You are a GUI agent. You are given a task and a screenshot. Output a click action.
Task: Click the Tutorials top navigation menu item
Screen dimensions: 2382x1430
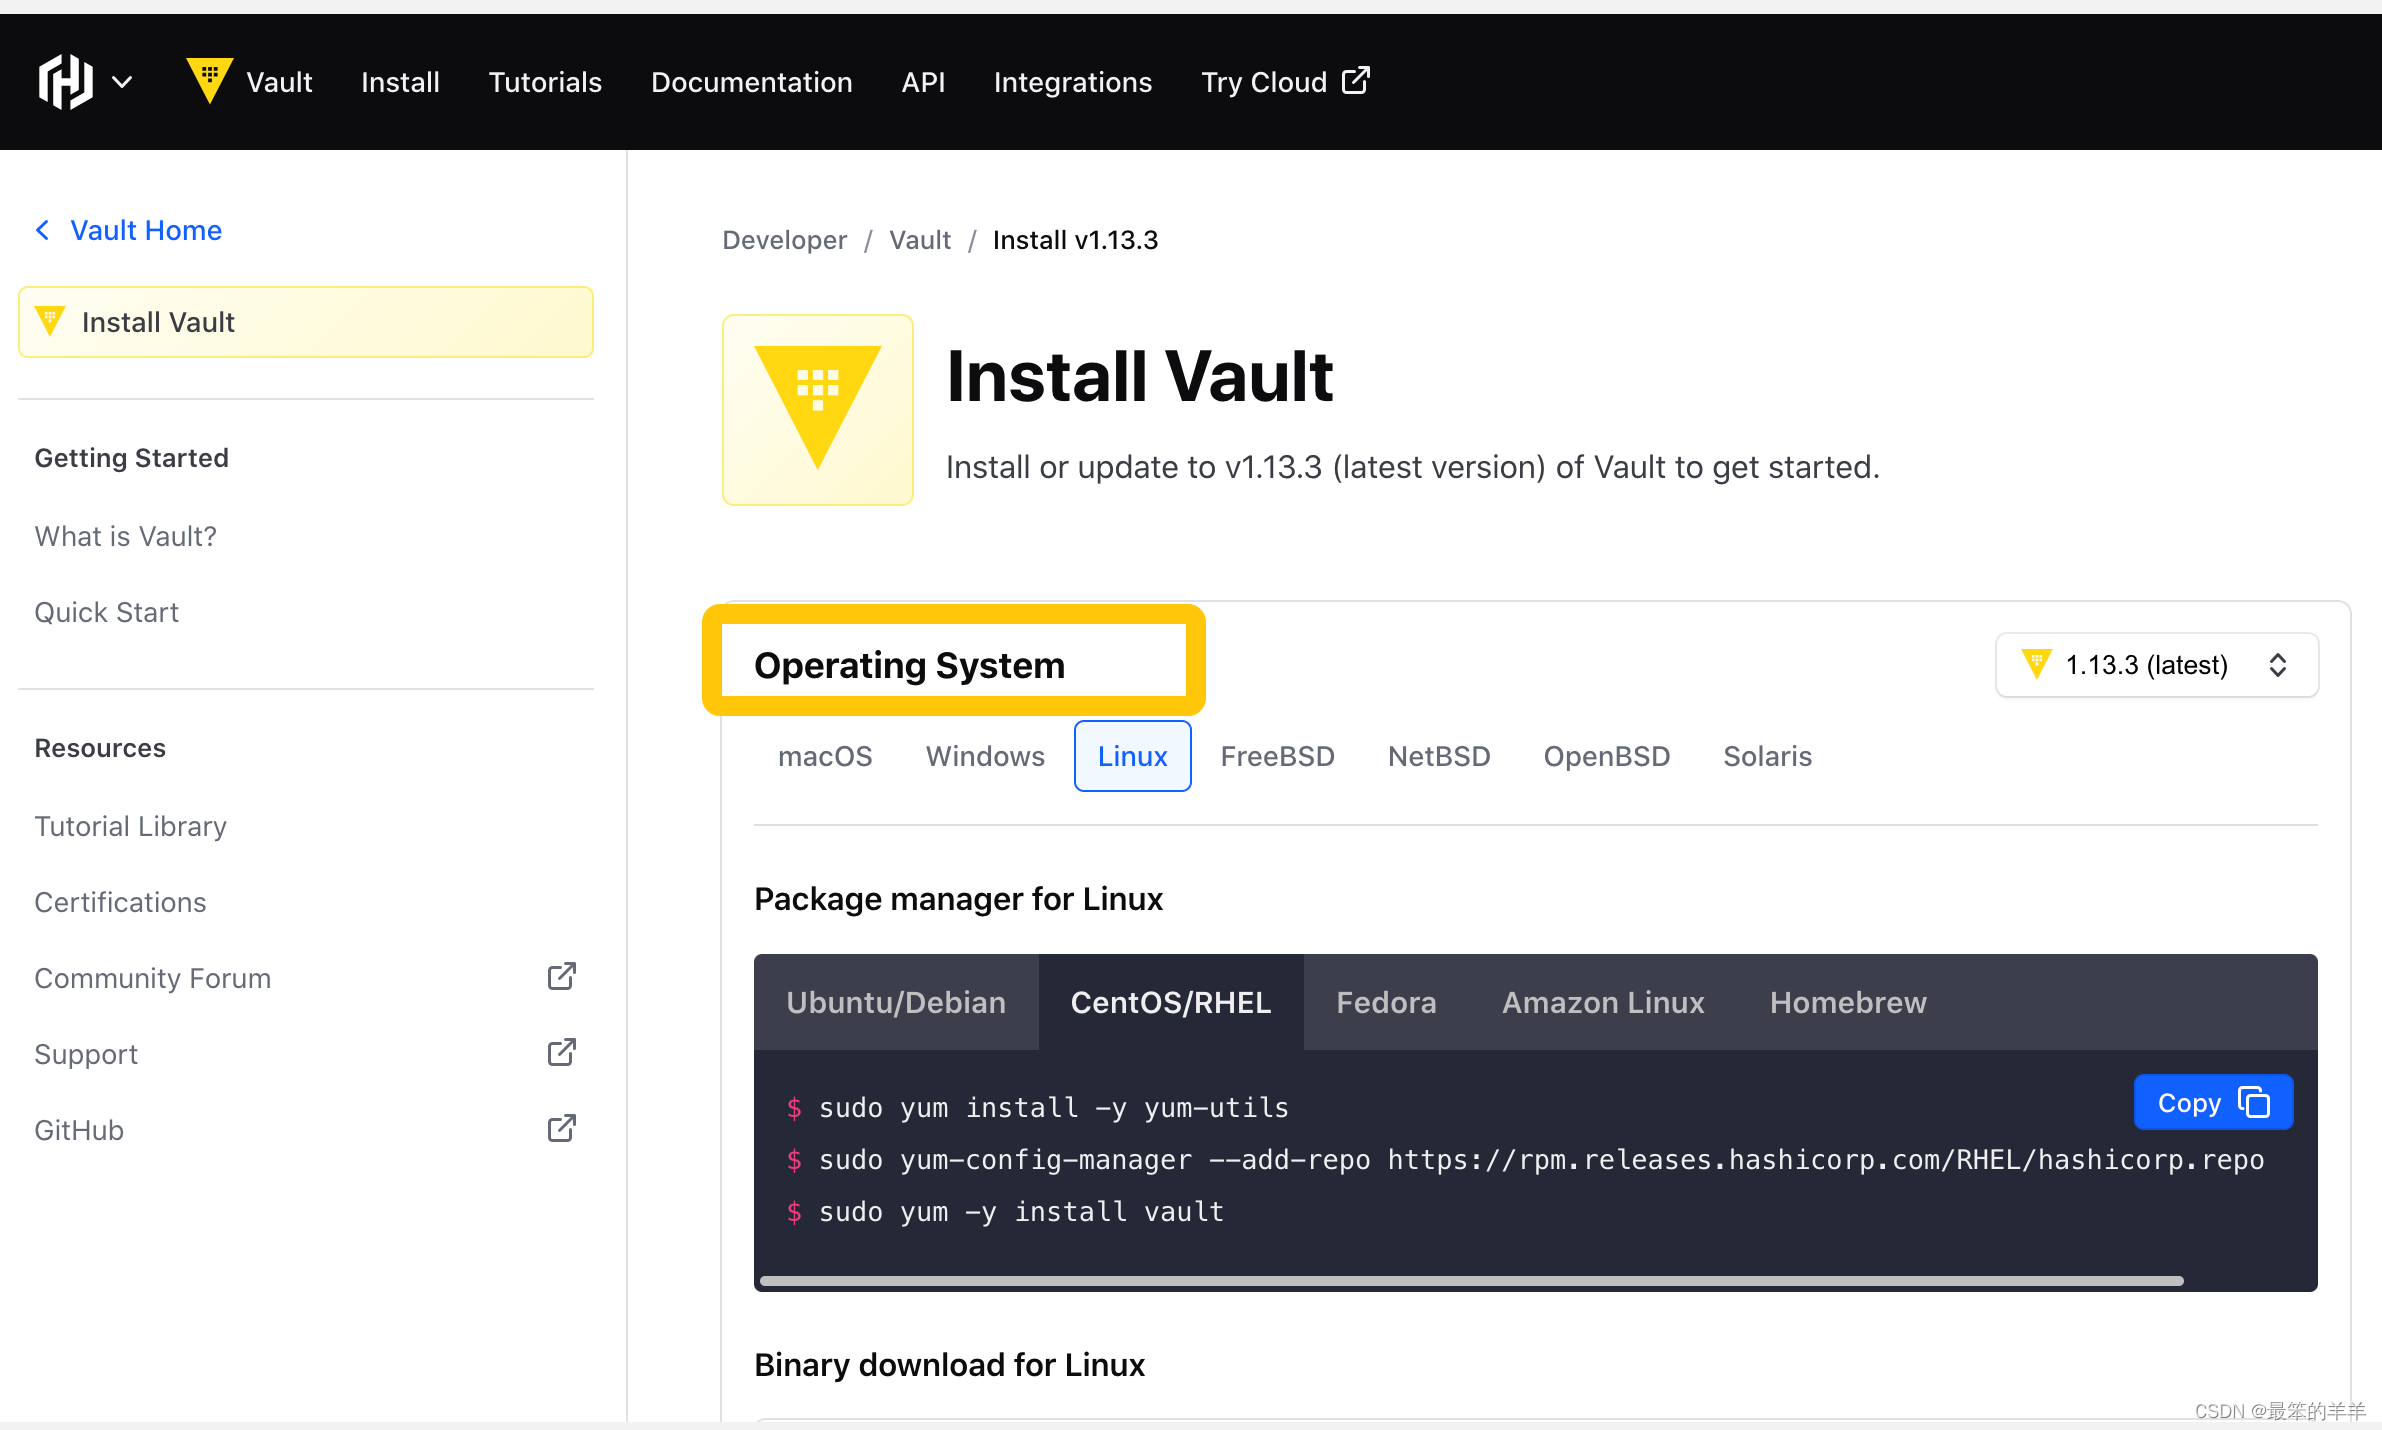[x=544, y=80]
